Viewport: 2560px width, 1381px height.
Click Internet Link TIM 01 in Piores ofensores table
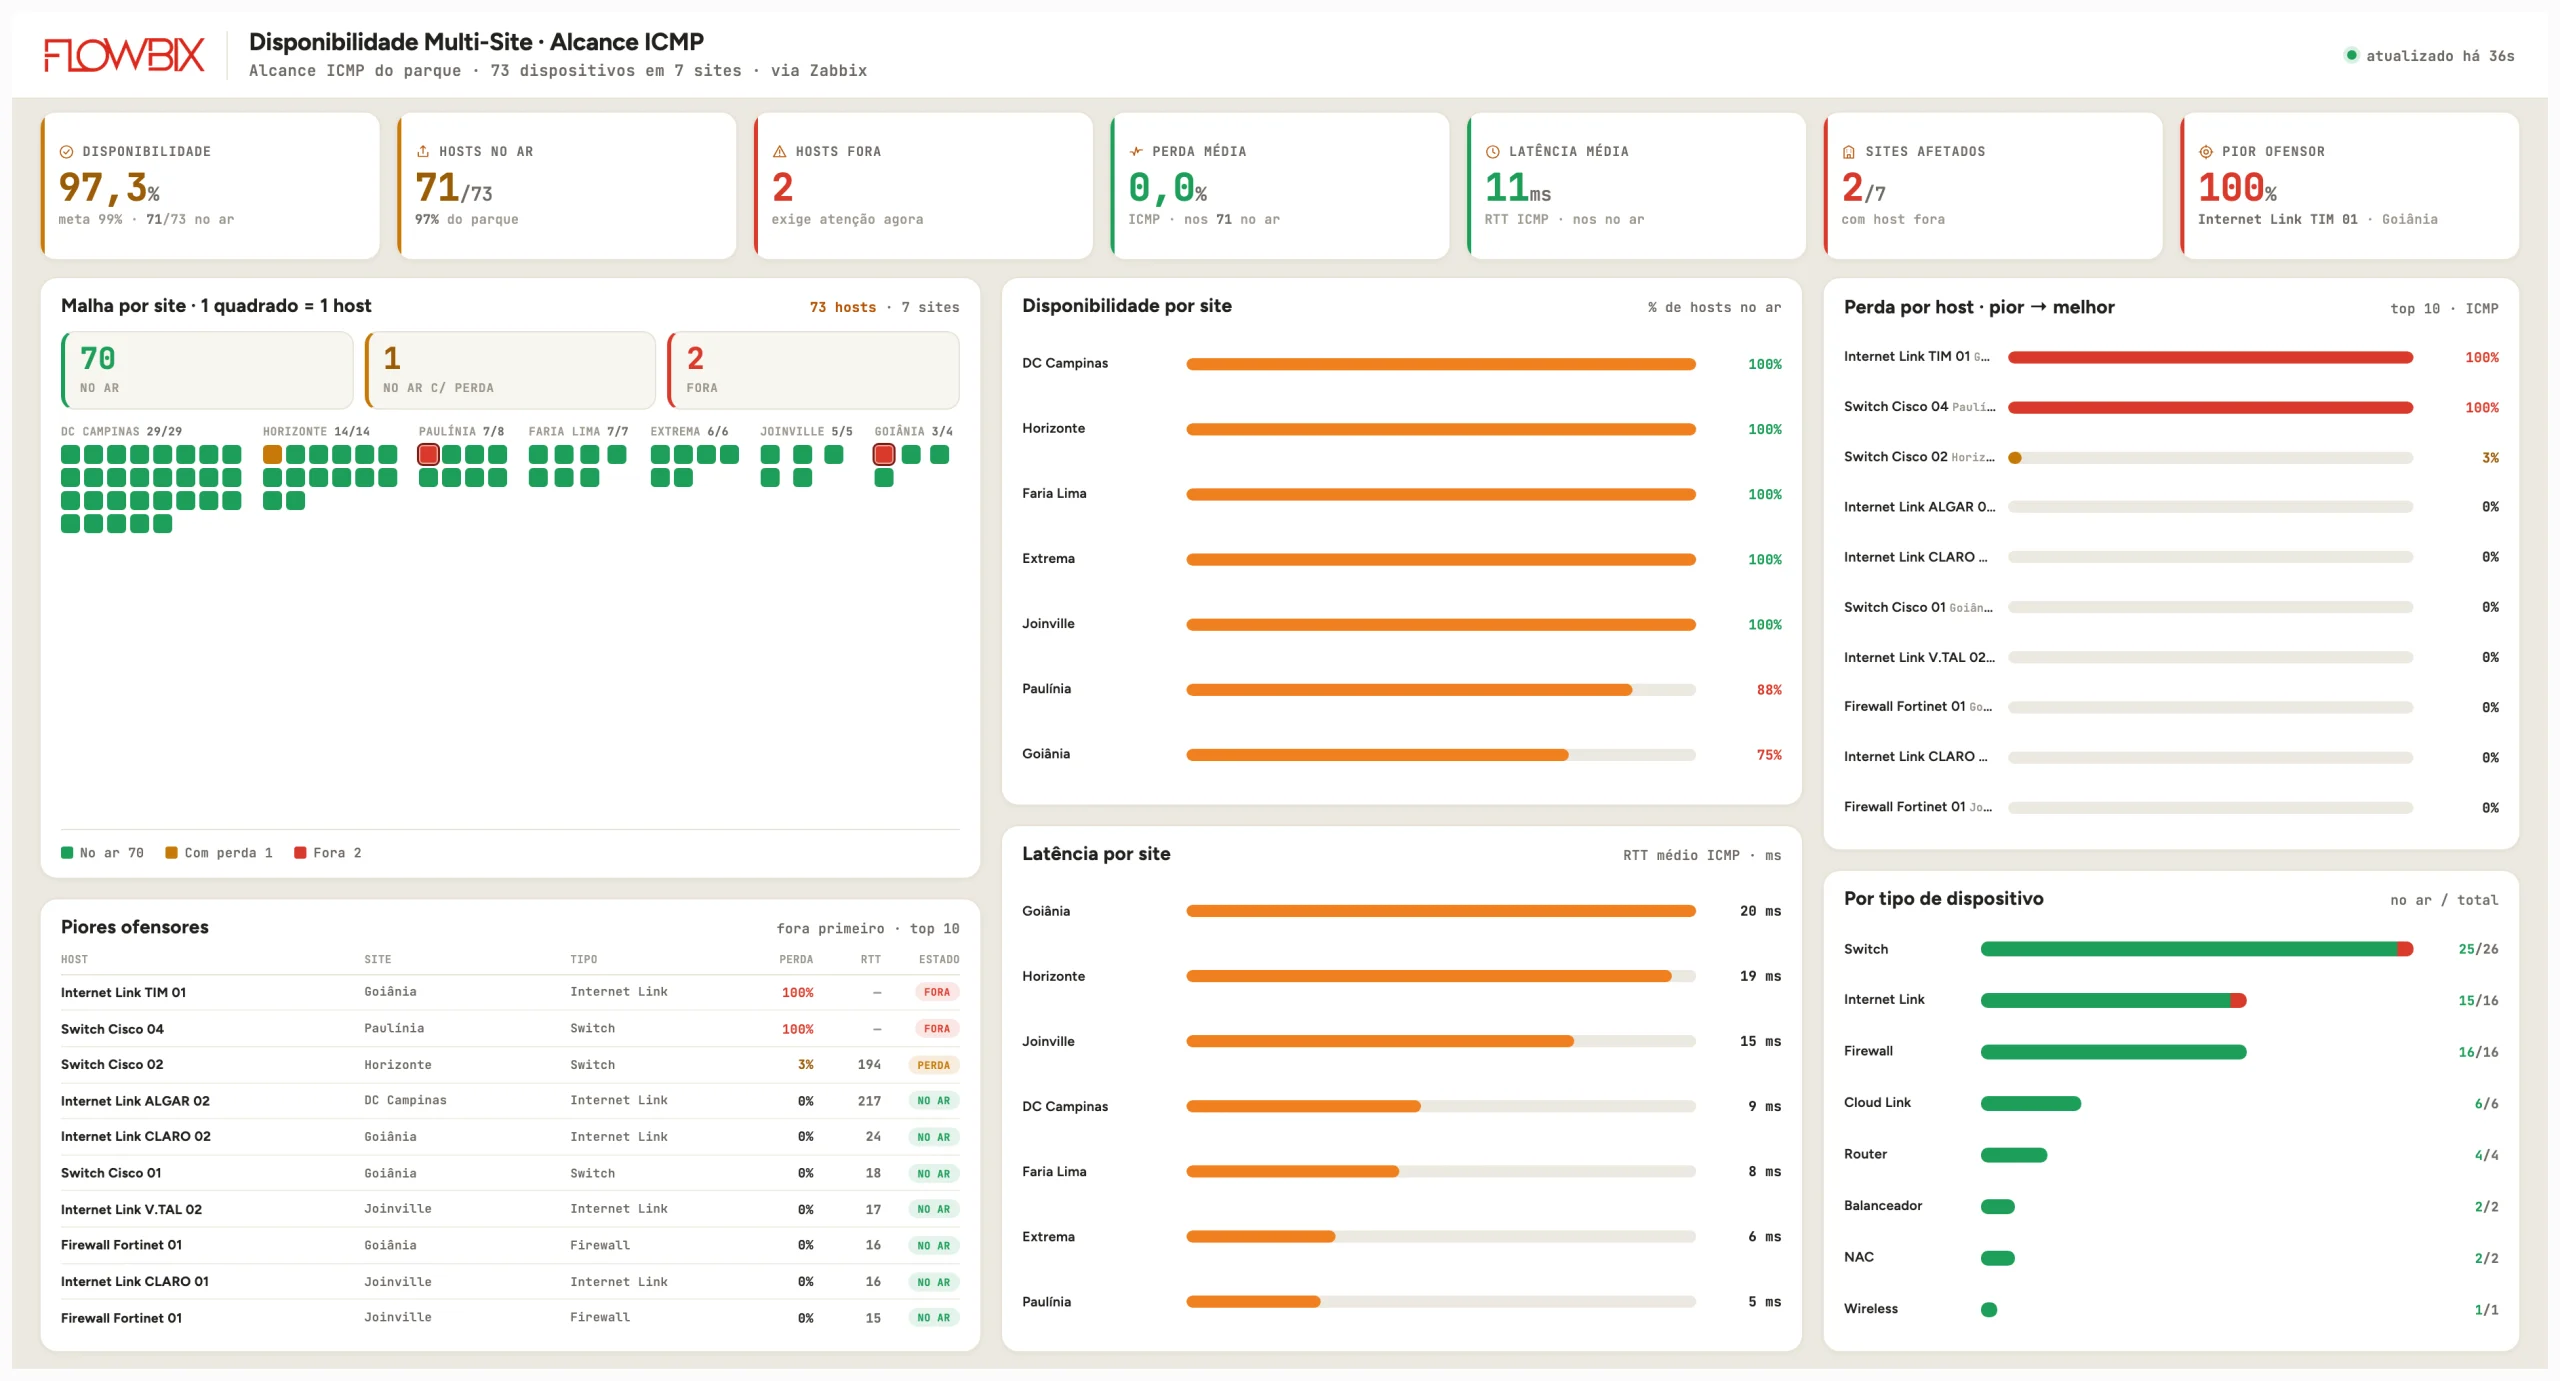pos(123,992)
